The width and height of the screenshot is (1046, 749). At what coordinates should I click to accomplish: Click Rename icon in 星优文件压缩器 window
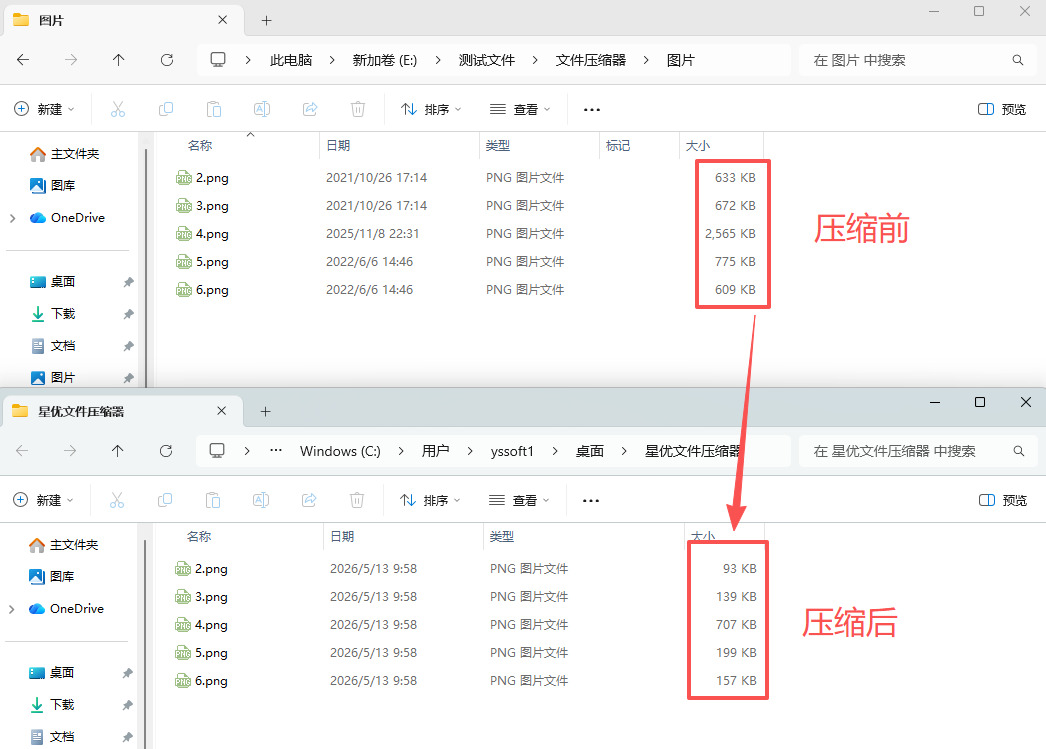[261, 500]
